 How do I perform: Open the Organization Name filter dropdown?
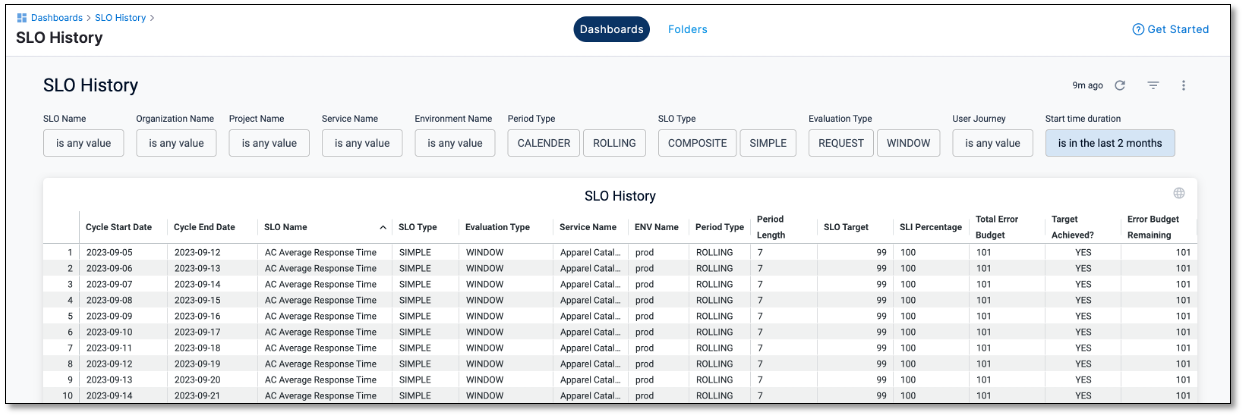coord(176,143)
